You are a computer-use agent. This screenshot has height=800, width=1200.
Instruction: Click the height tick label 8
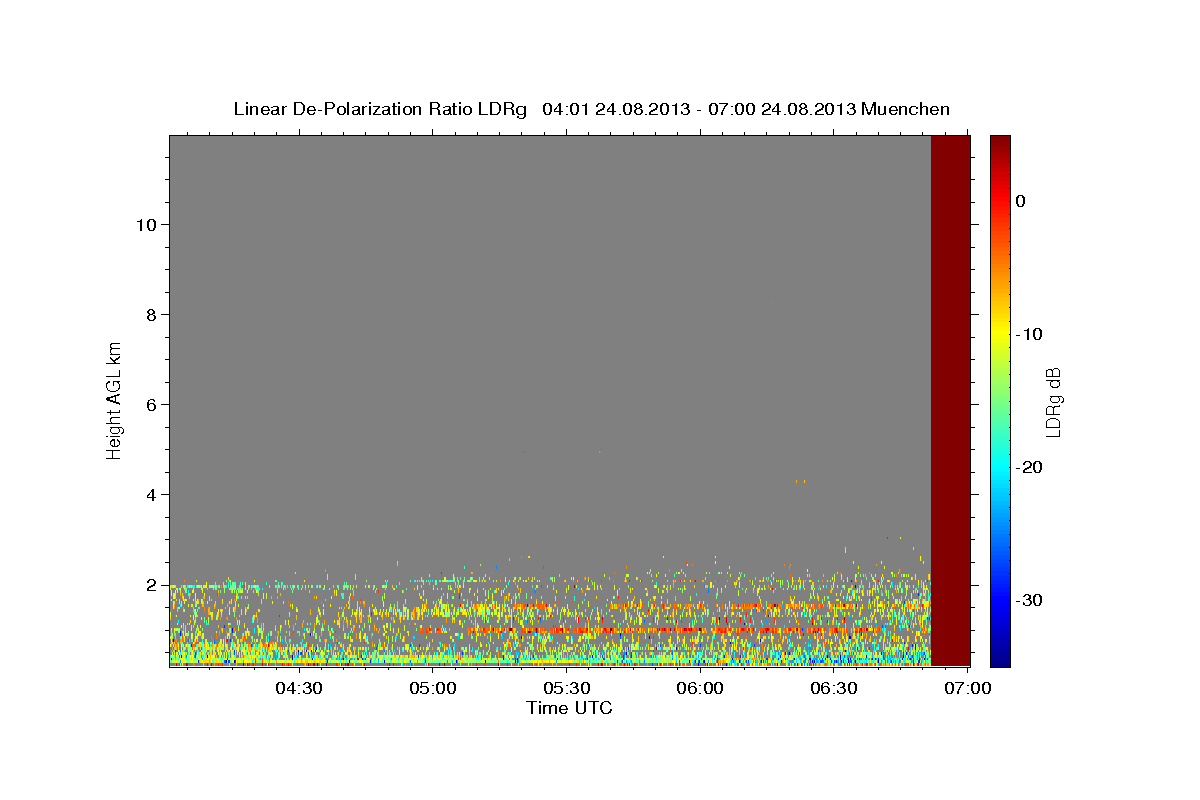(149, 314)
